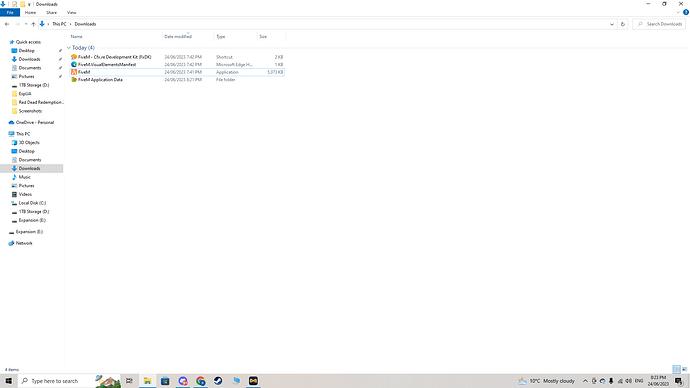This screenshot has height=388, width=690.
Task: Open File Explorer help icon
Action: 686,12
